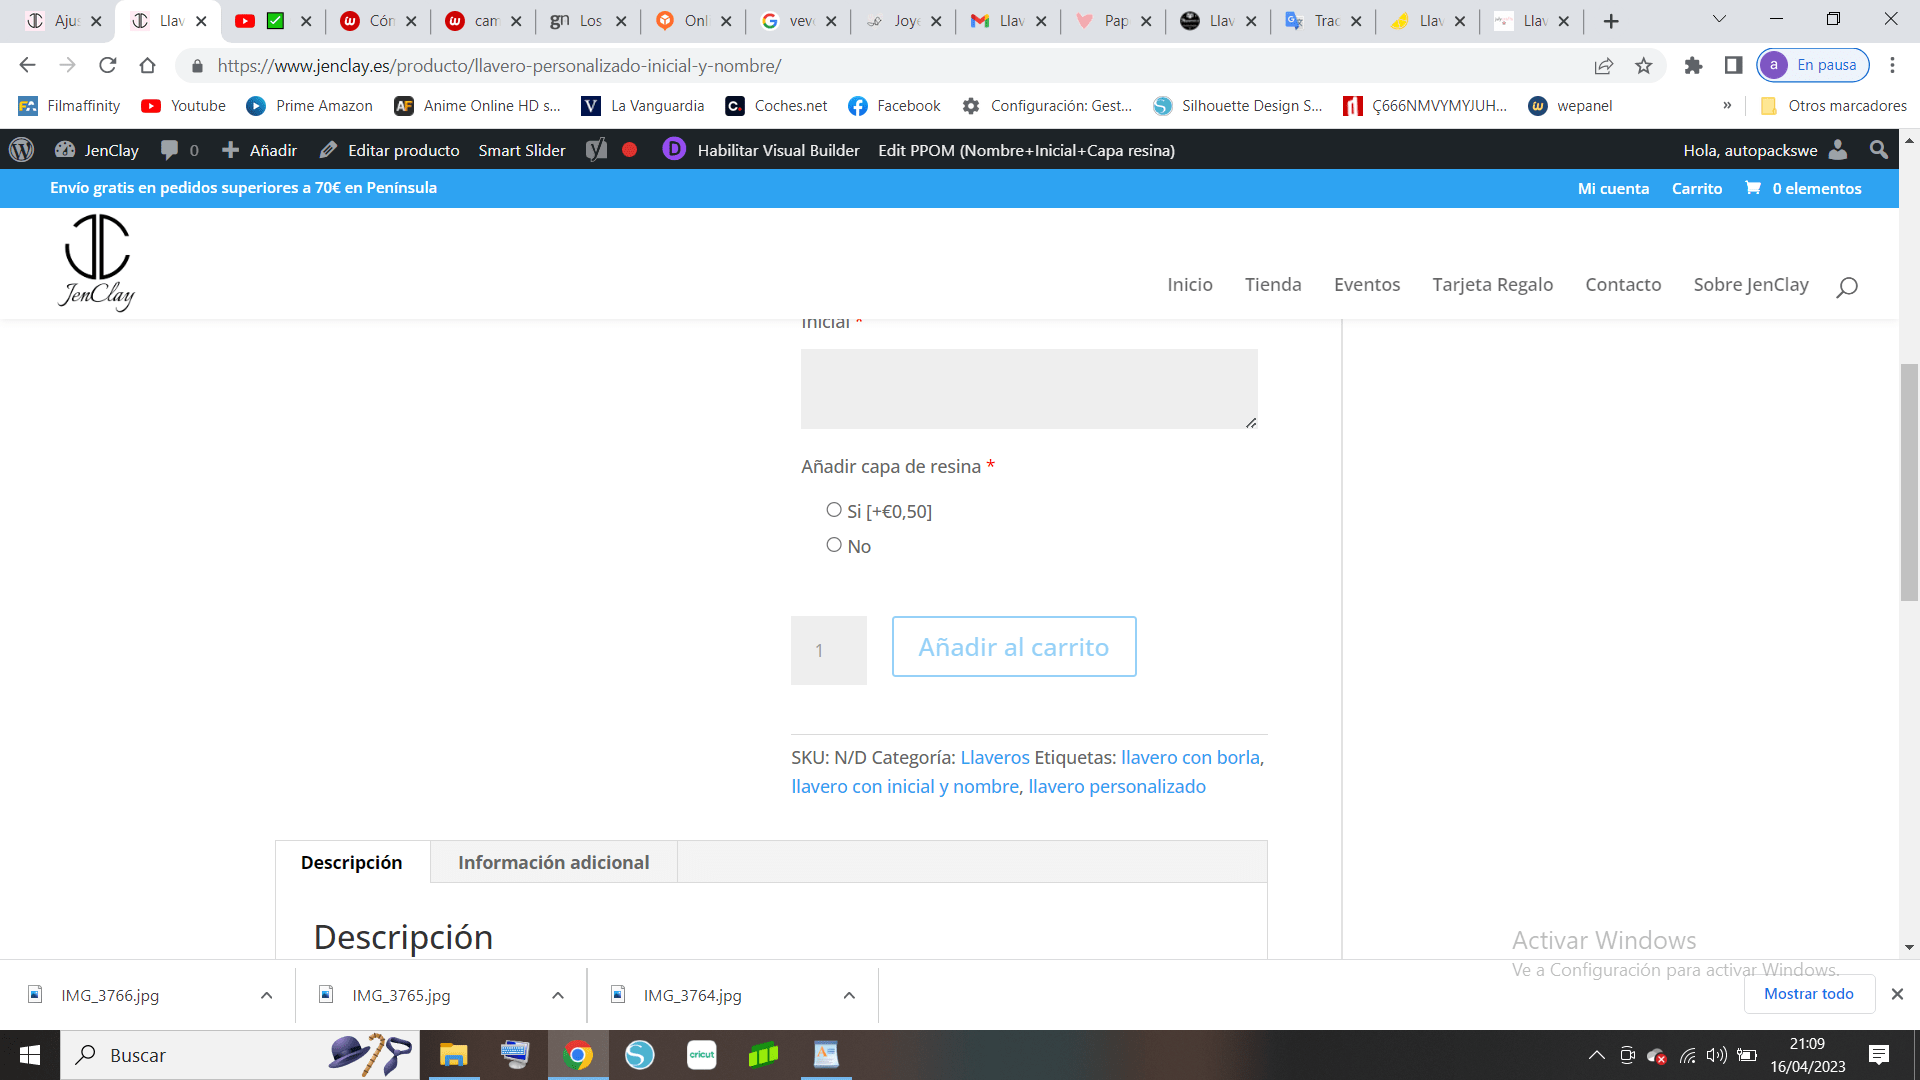Select the Si [+€0,50] resin option
Viewport: 1920px width, 1080px height.
tap(834, 510)
